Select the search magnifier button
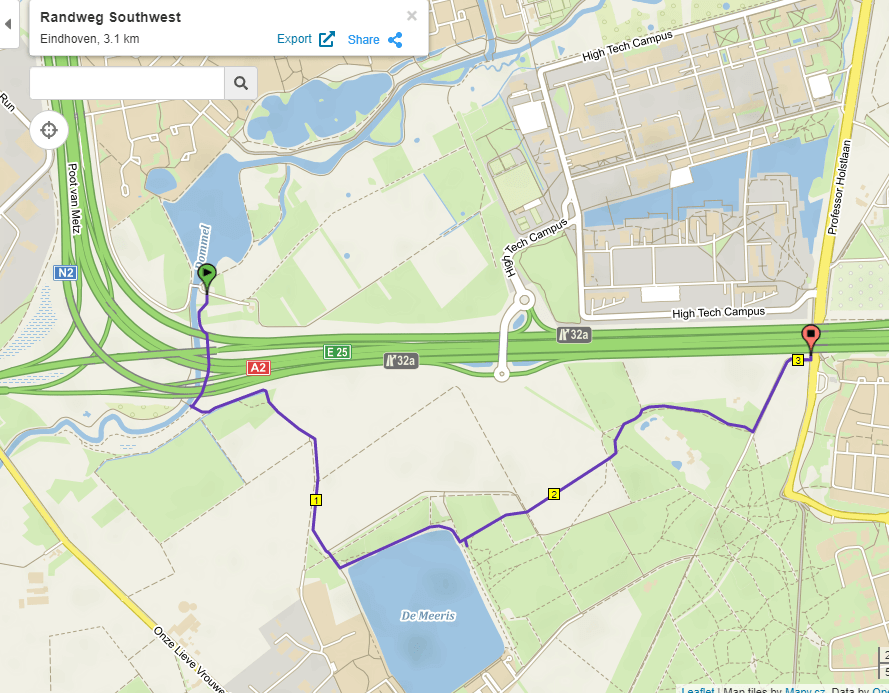This screenshot has width=889, height=693. [x=241, y=83]
